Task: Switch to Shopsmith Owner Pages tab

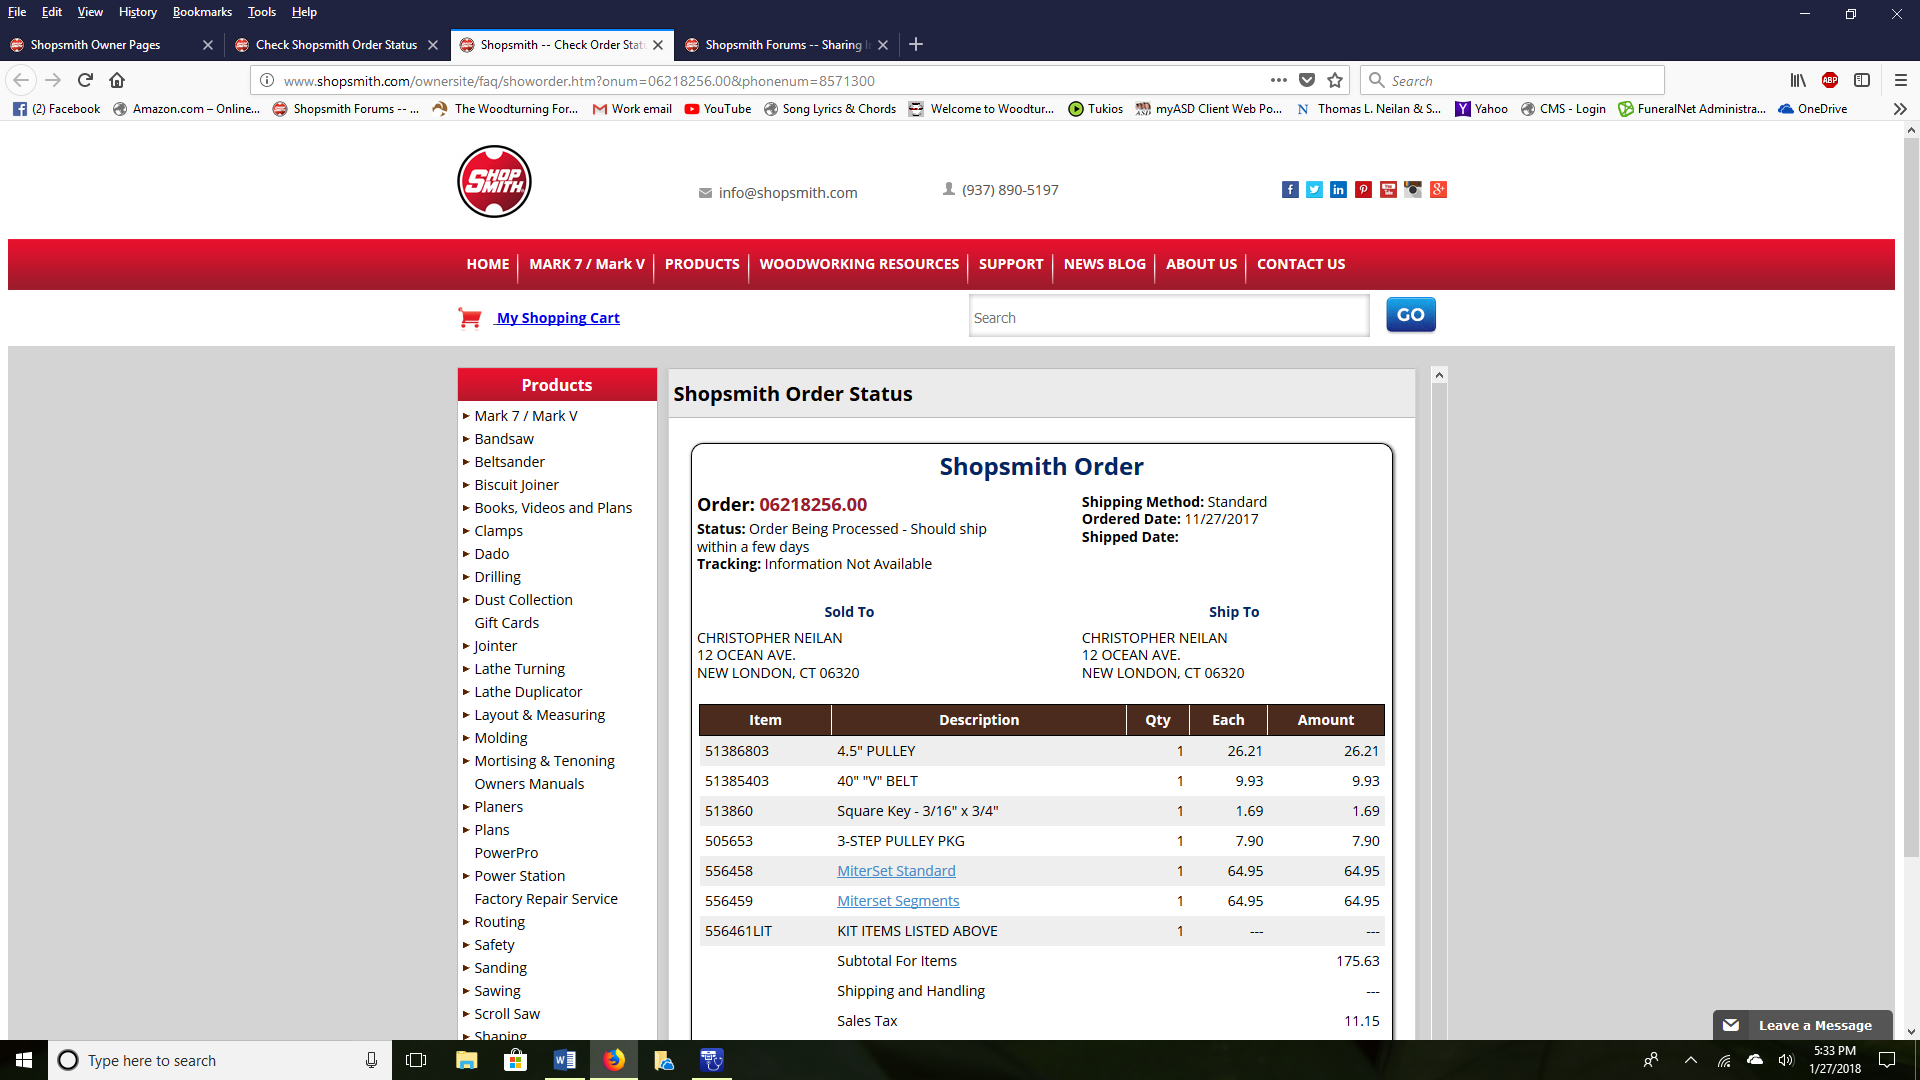Action: point(95,44)
